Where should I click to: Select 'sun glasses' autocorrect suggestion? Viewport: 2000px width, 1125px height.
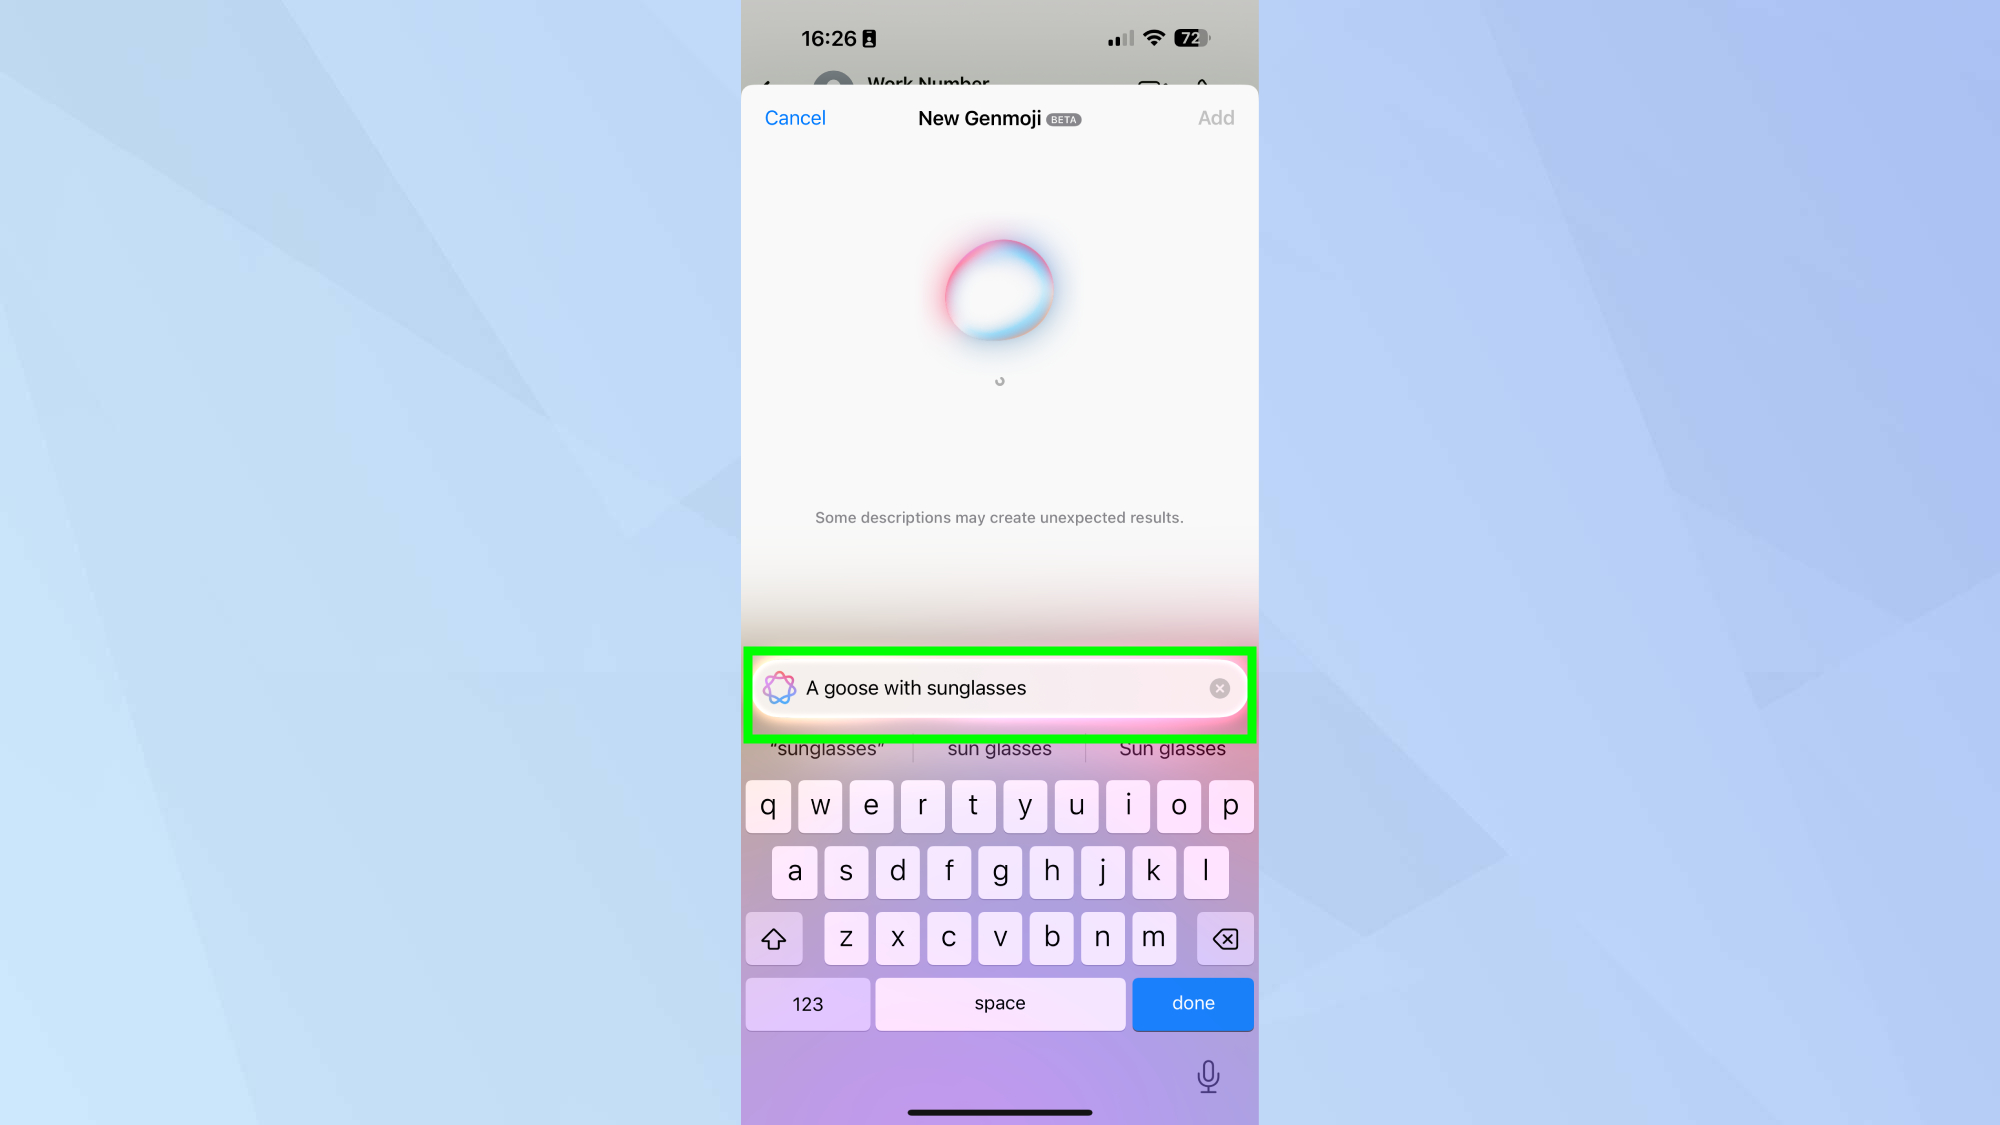point(999,749)
